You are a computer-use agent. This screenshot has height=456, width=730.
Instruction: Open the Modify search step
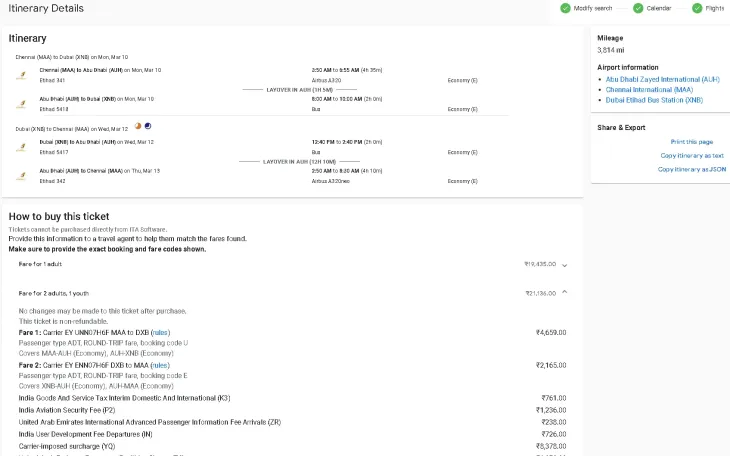point(592,8)
